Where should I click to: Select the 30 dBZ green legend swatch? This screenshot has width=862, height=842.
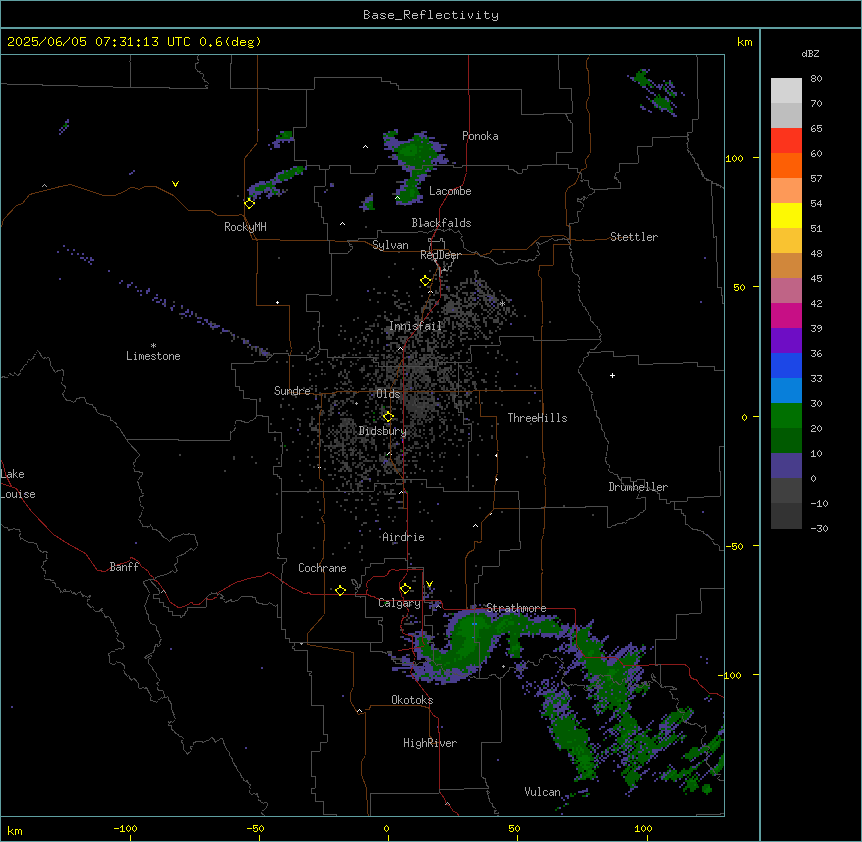786,416
